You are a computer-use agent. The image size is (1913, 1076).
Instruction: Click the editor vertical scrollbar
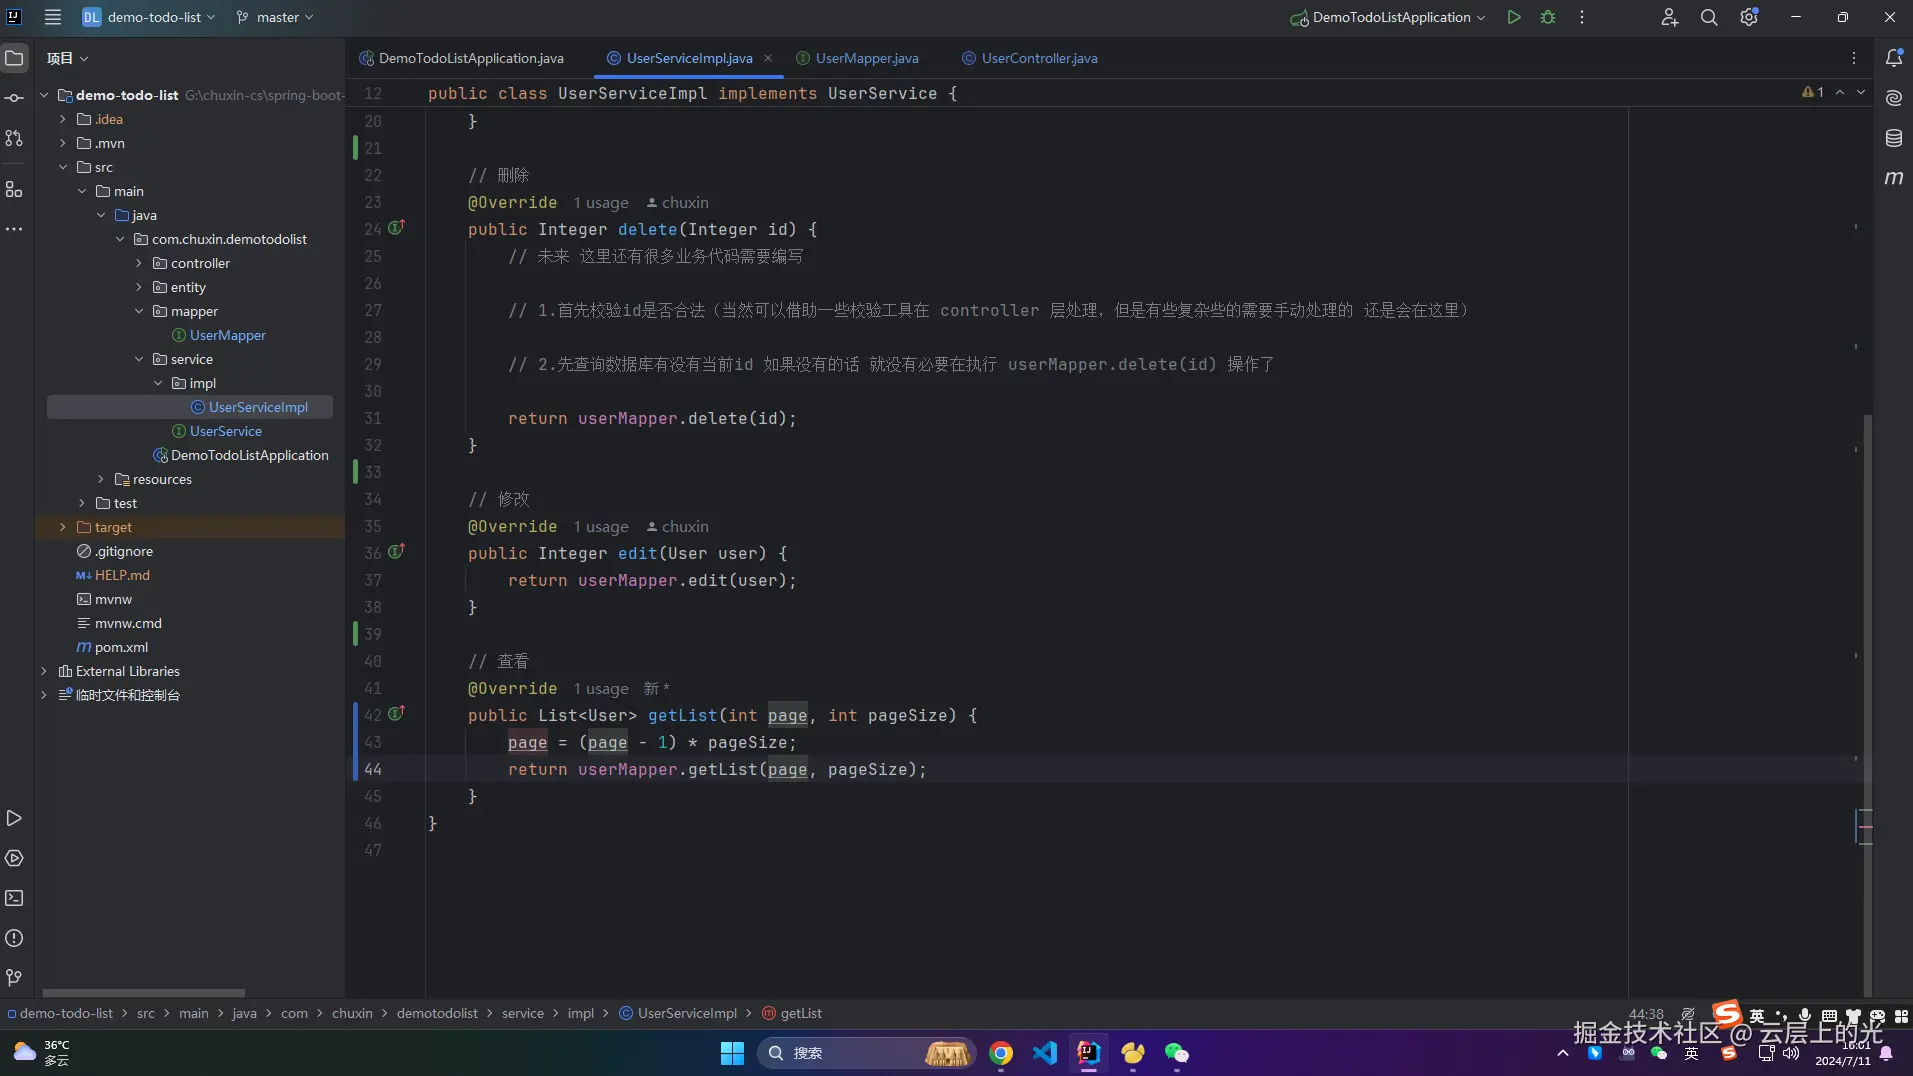(x=1868, y=705)
